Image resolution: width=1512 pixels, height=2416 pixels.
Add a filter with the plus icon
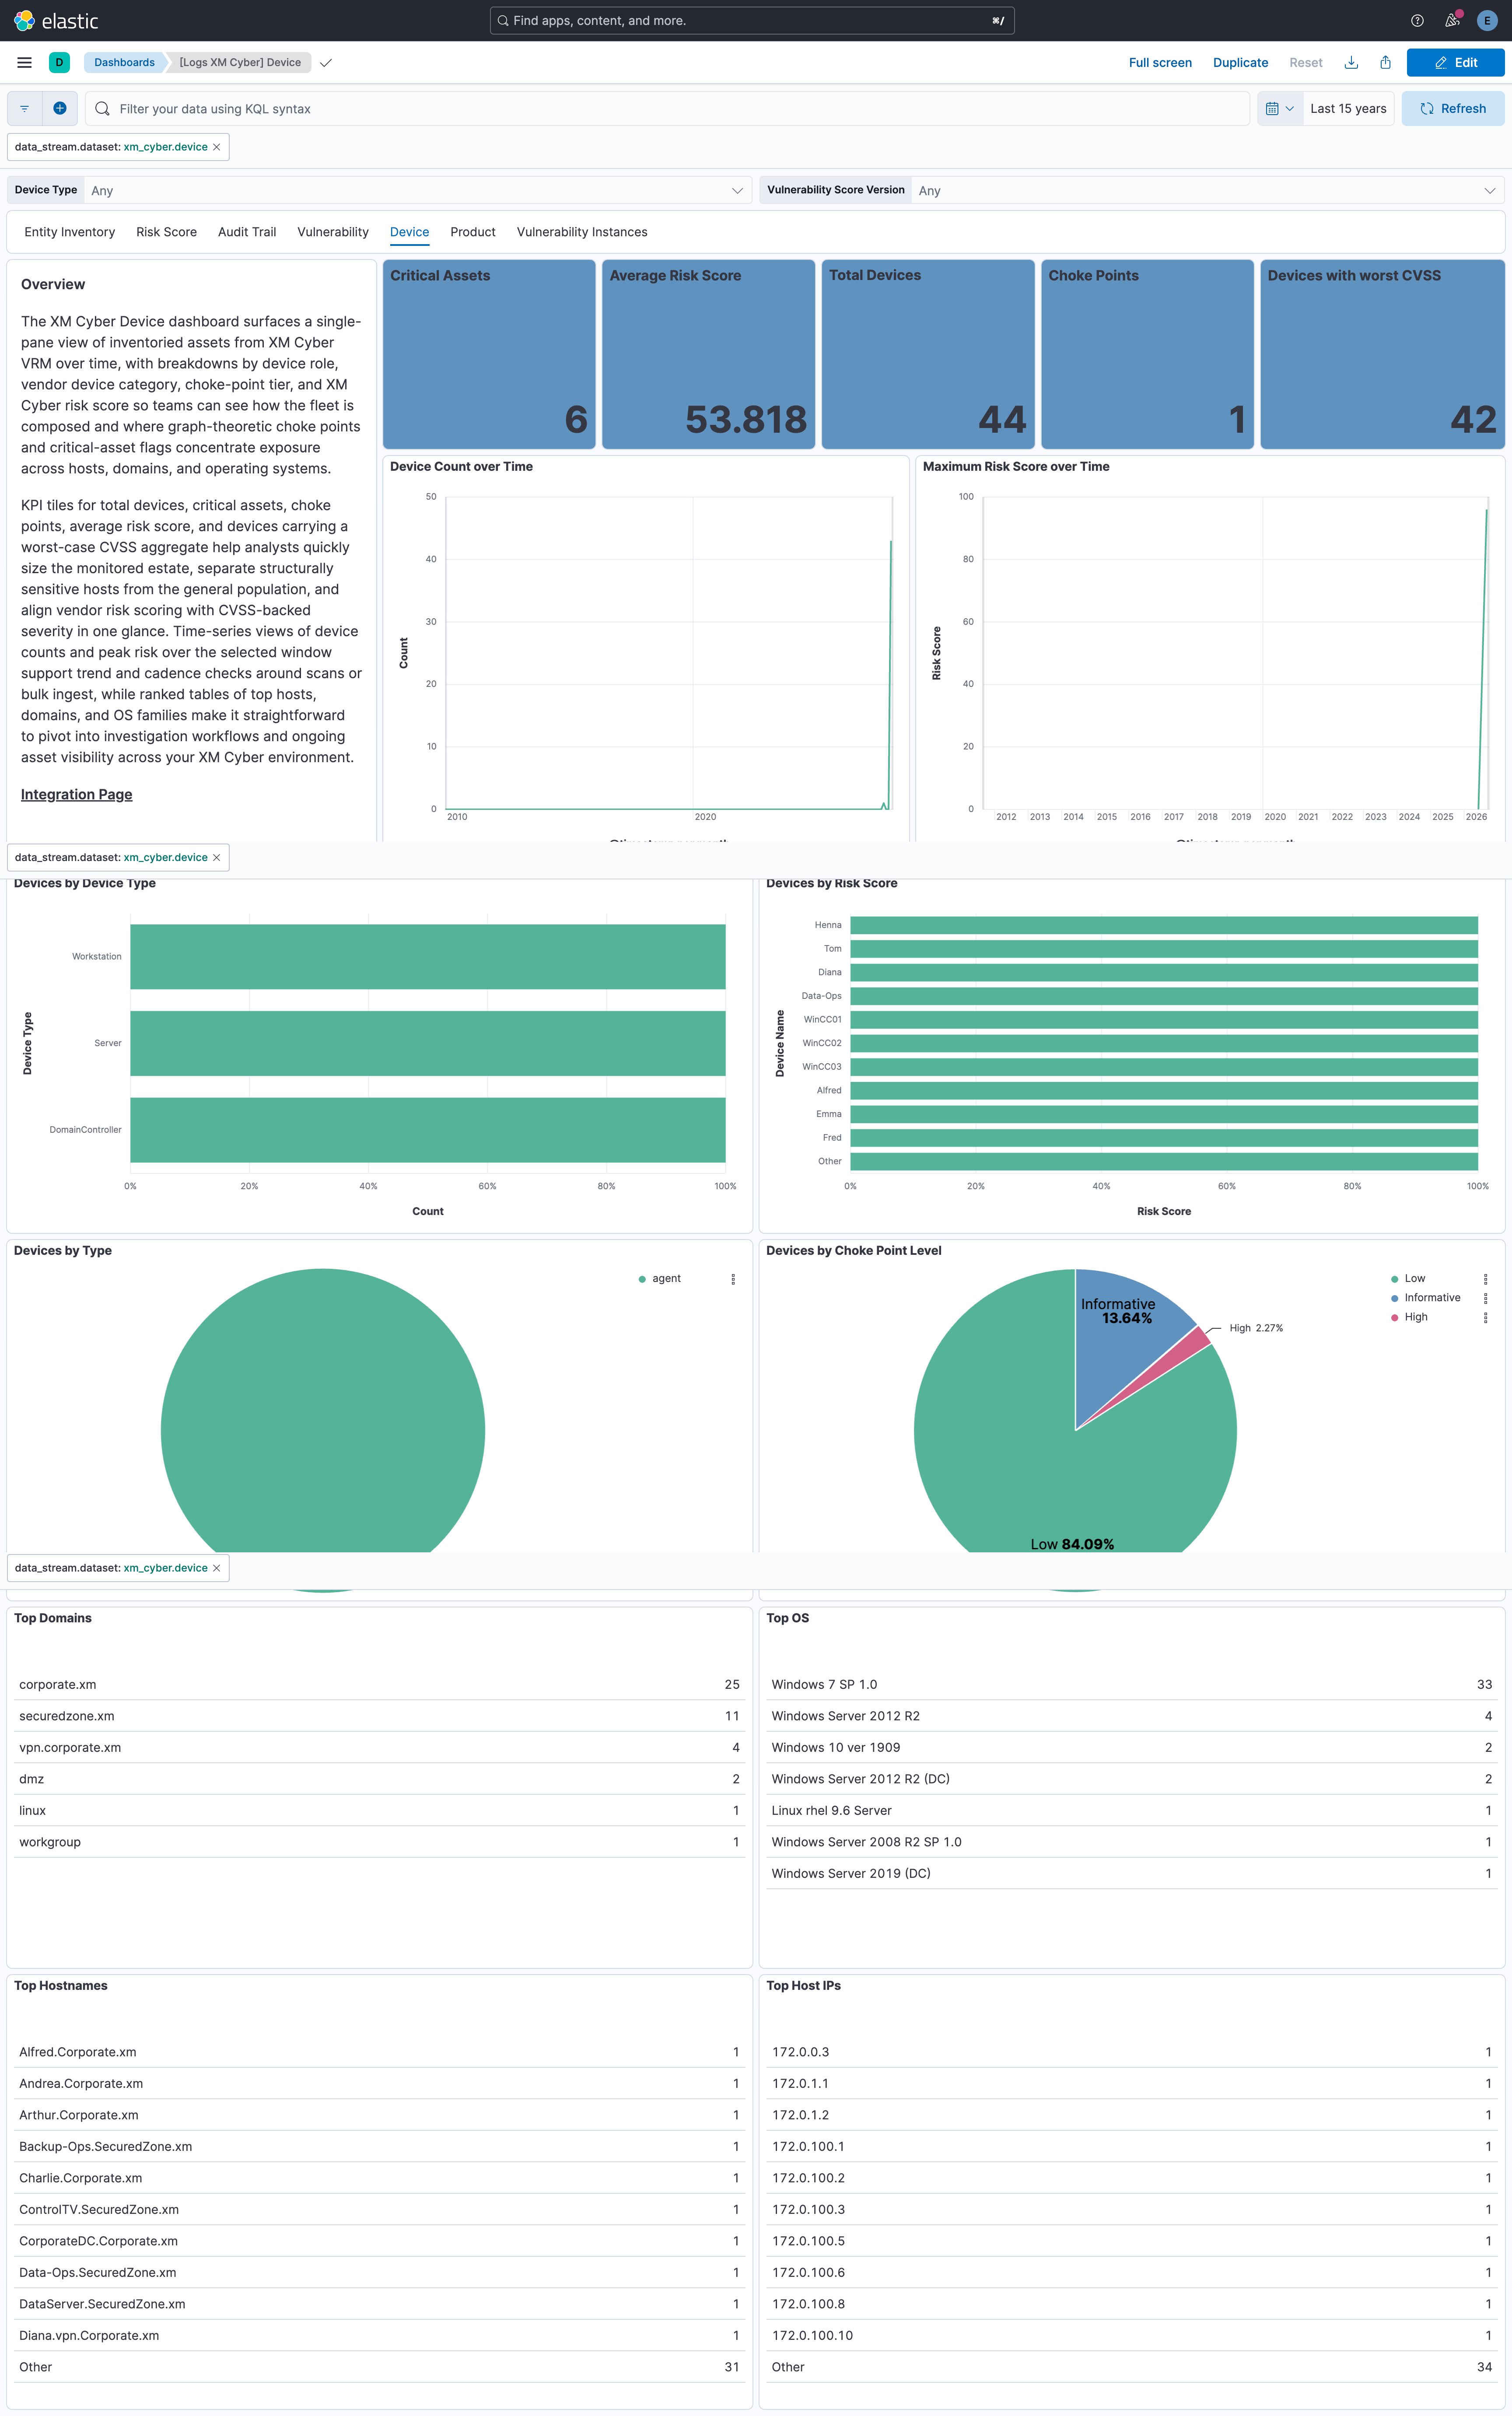point(60,108)
